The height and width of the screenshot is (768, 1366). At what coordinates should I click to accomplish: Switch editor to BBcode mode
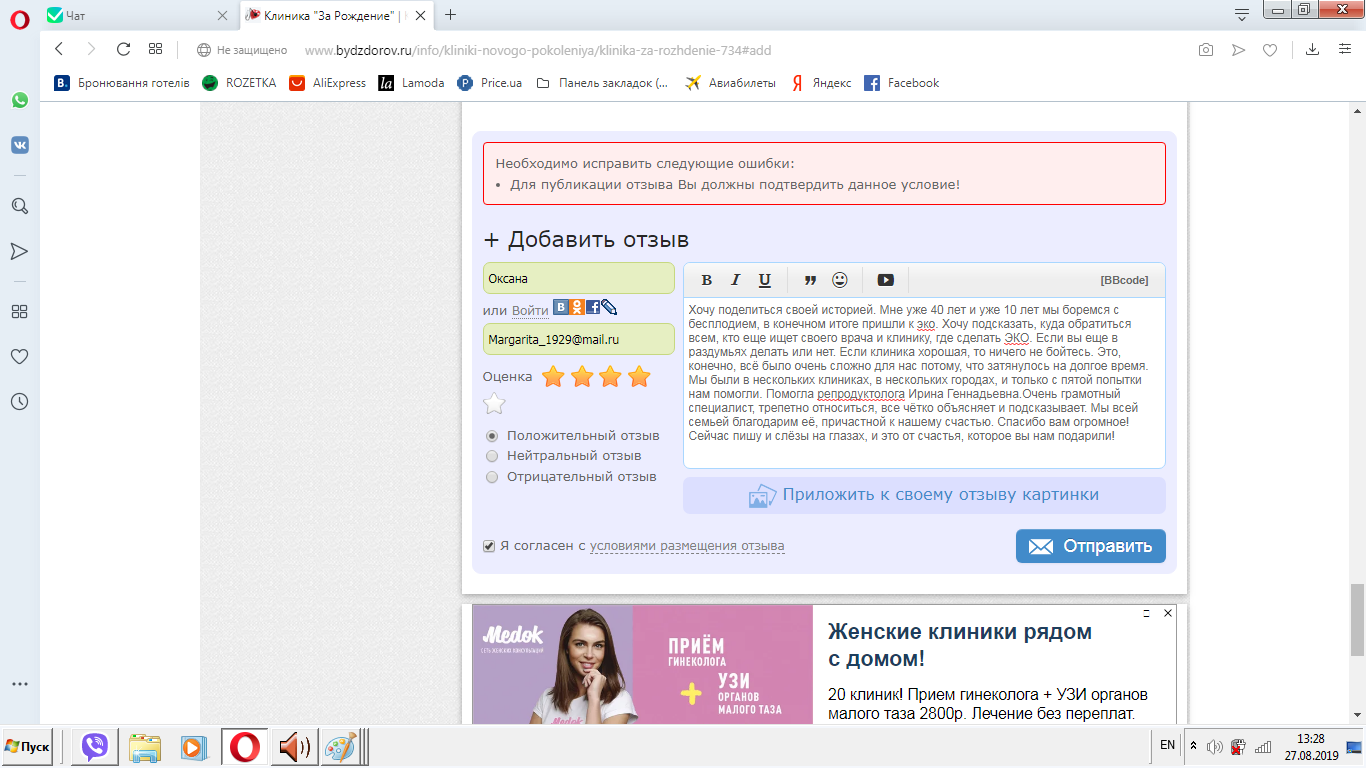1124,280
